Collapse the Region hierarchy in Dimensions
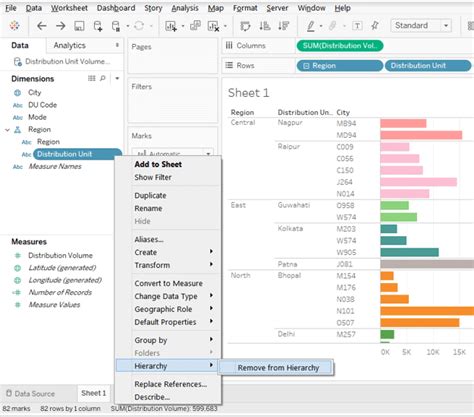The height and width of the screenshot is (417, 474). (x=7, y=130)
